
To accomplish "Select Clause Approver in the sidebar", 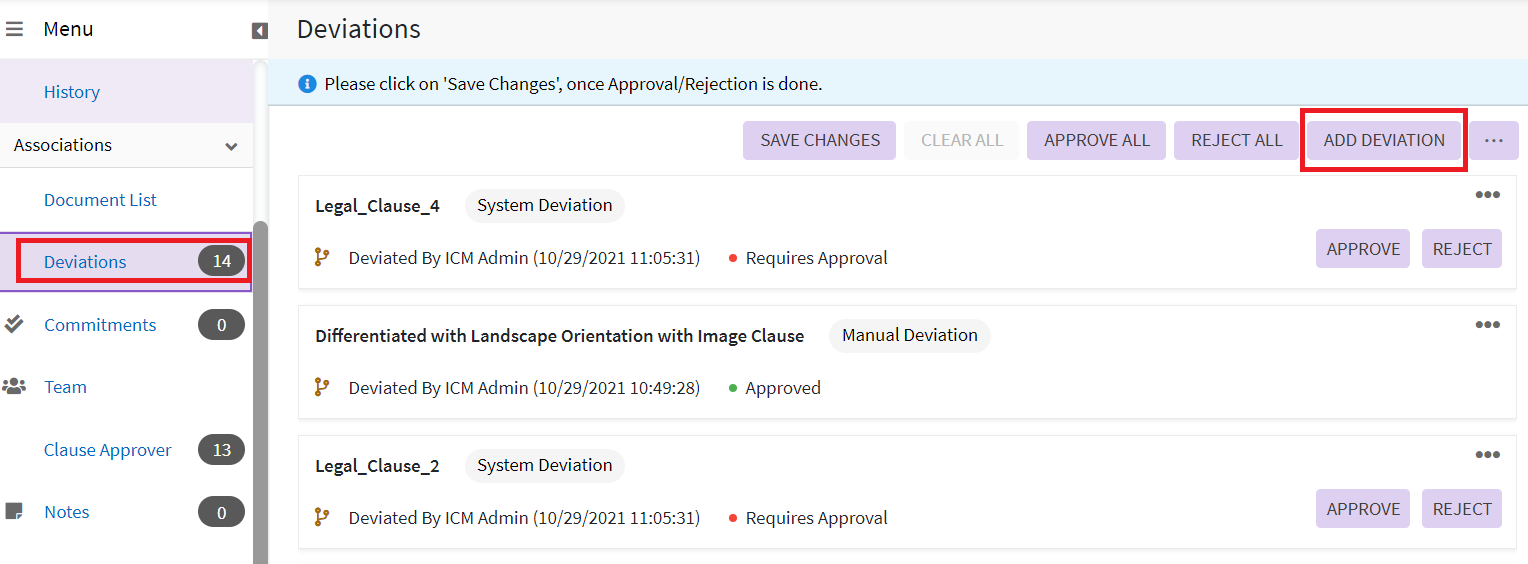I will pyautogui.click(x=107, y=450).
